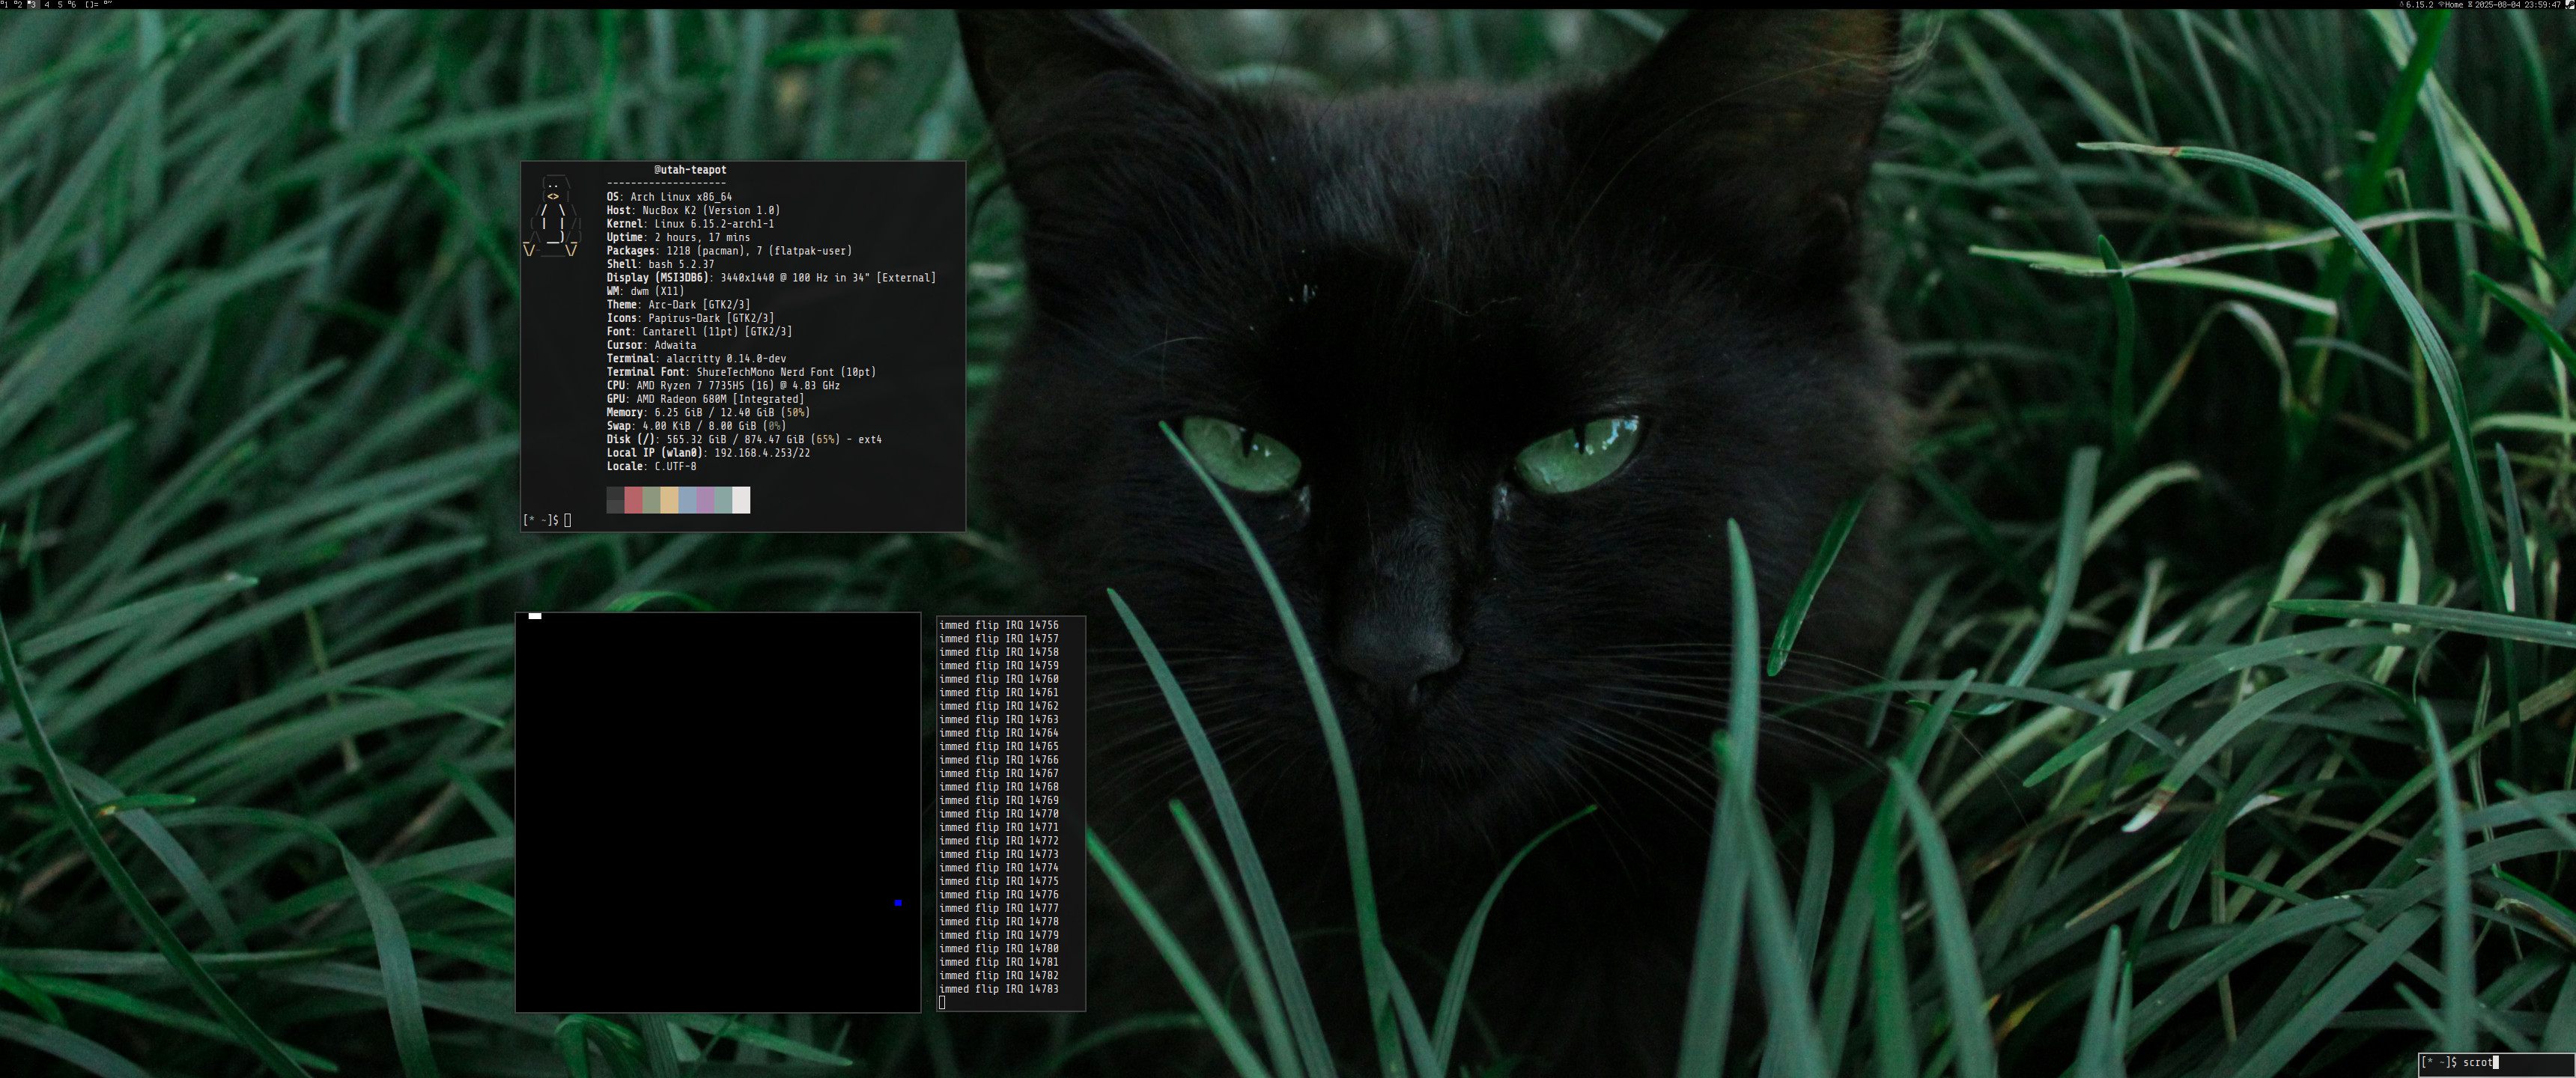
Task: Click the 'Packages: 1218 (pacman)' line
Action: (729, 251)
